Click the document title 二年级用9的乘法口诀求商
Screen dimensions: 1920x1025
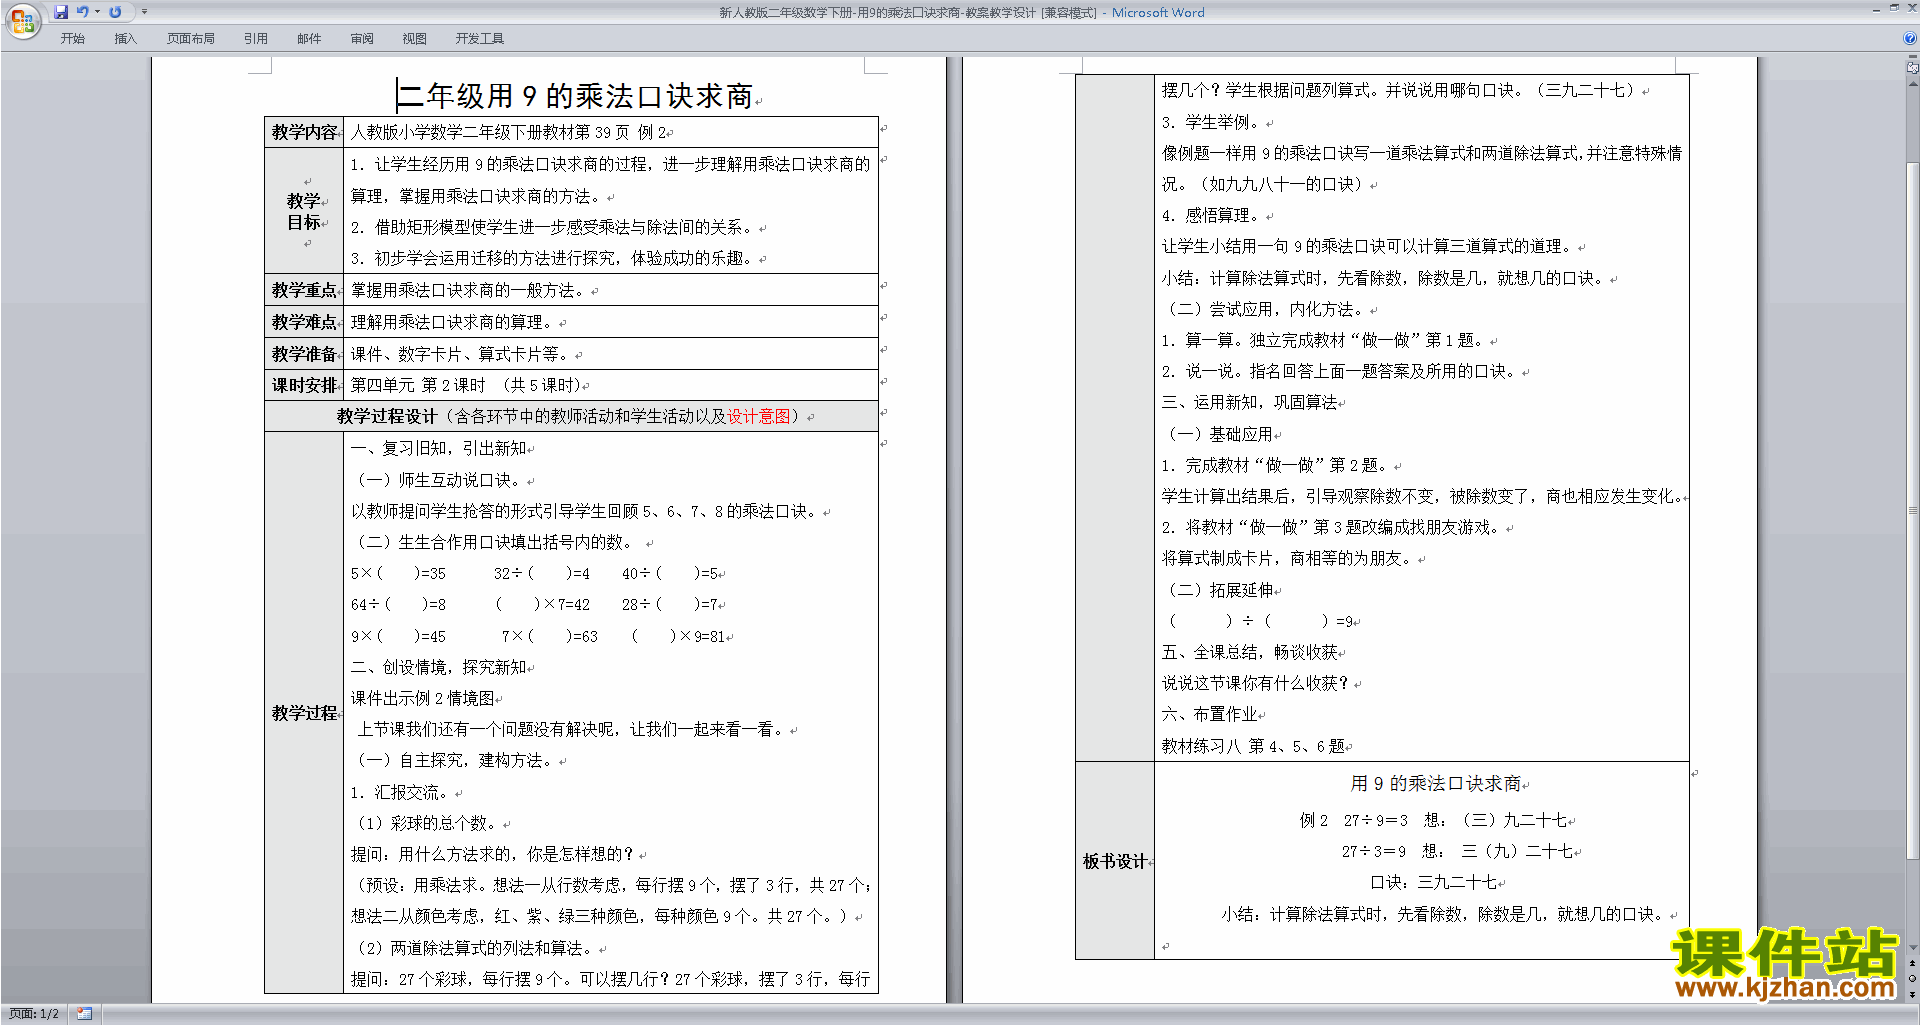575,96
